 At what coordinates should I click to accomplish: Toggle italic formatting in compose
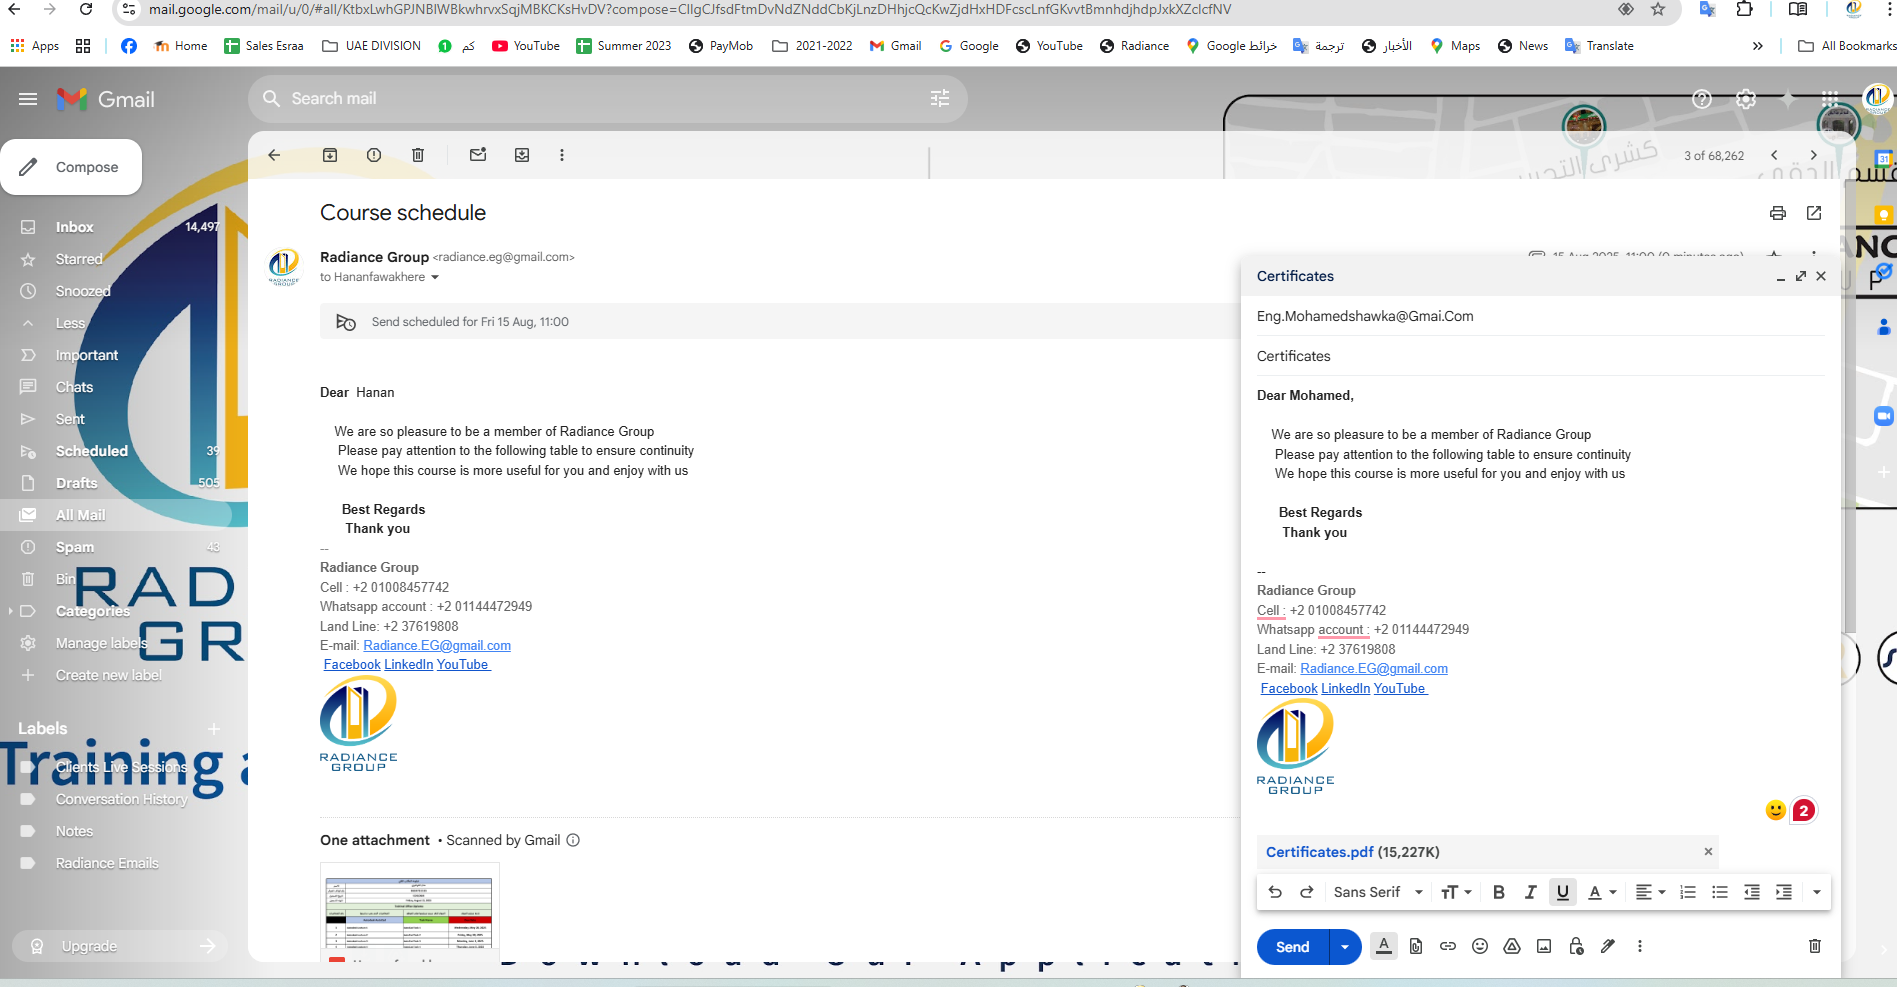point(1530,892)
